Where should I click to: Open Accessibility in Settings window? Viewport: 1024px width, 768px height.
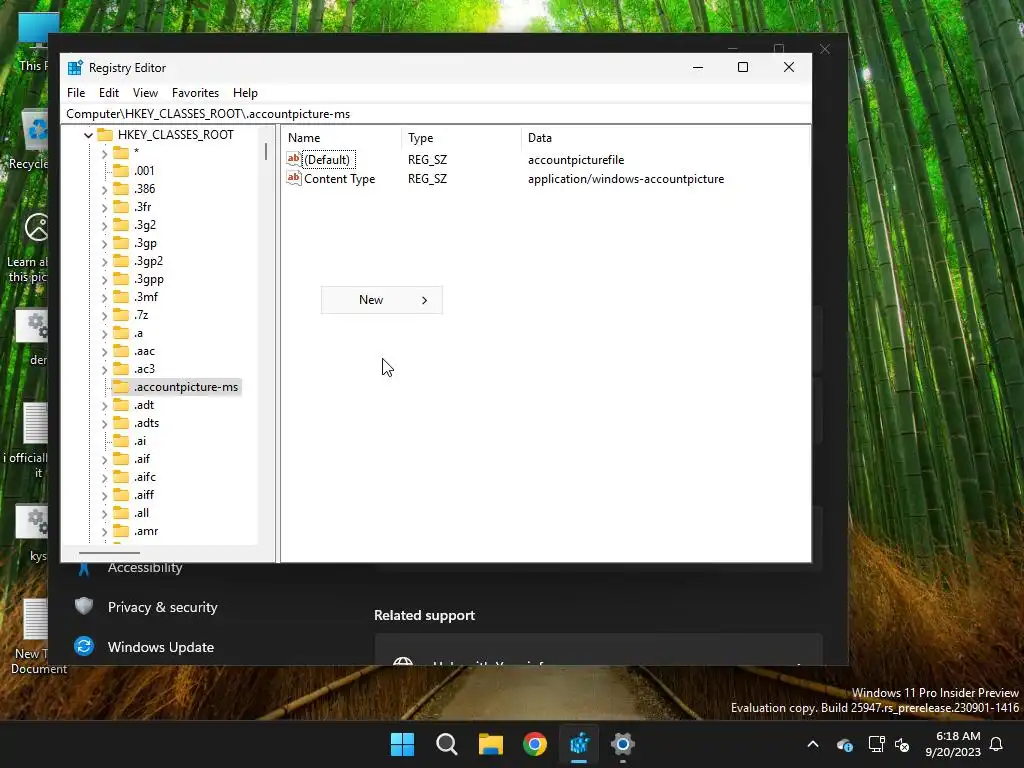point(145,568)
